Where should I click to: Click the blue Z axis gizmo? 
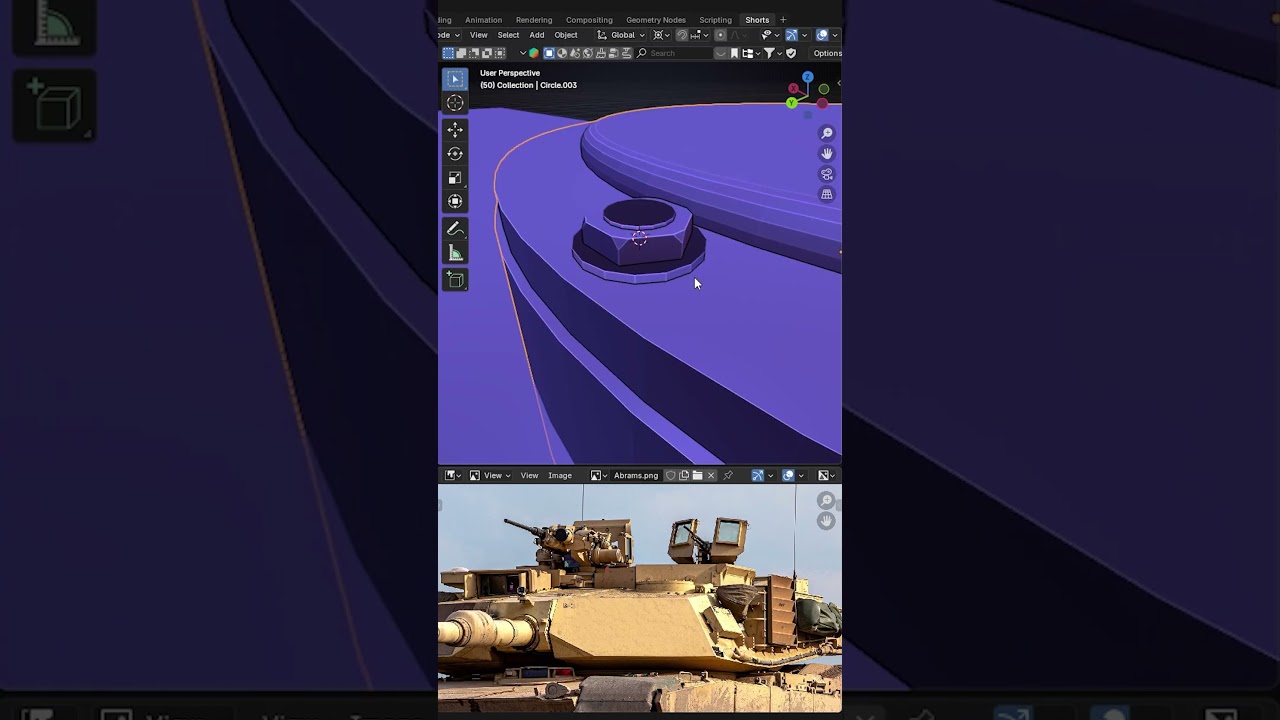coord(807,77)
